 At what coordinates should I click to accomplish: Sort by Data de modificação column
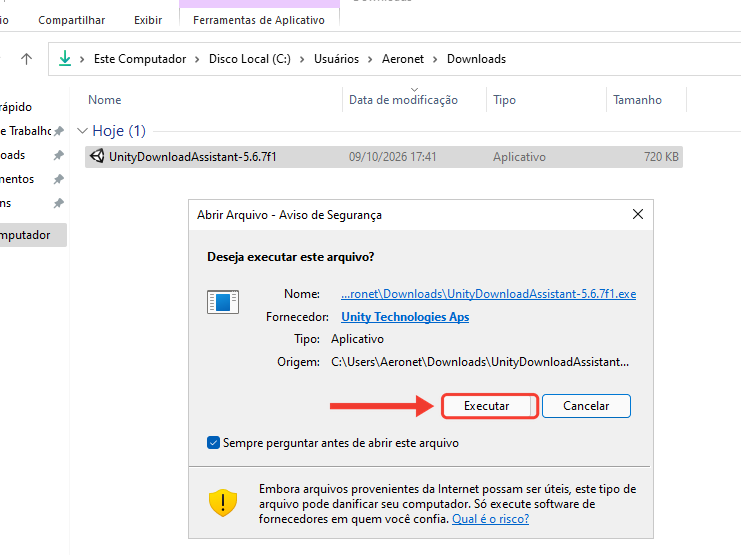tap(414, 100)
